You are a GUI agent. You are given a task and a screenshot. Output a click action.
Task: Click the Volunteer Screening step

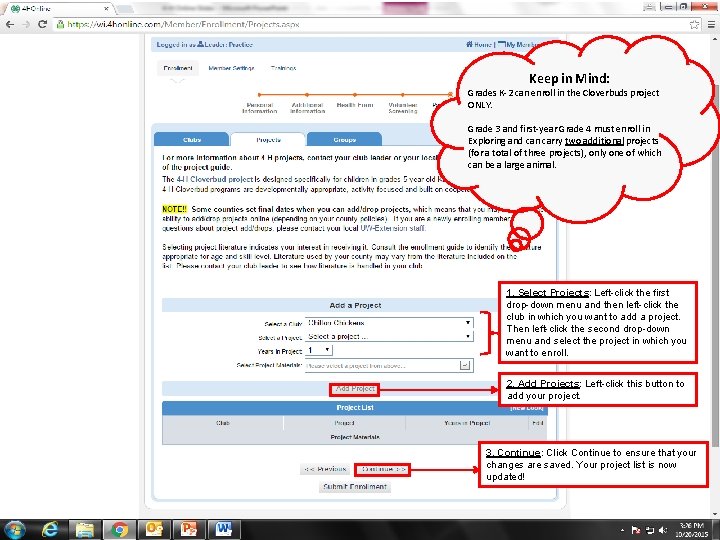403,108
